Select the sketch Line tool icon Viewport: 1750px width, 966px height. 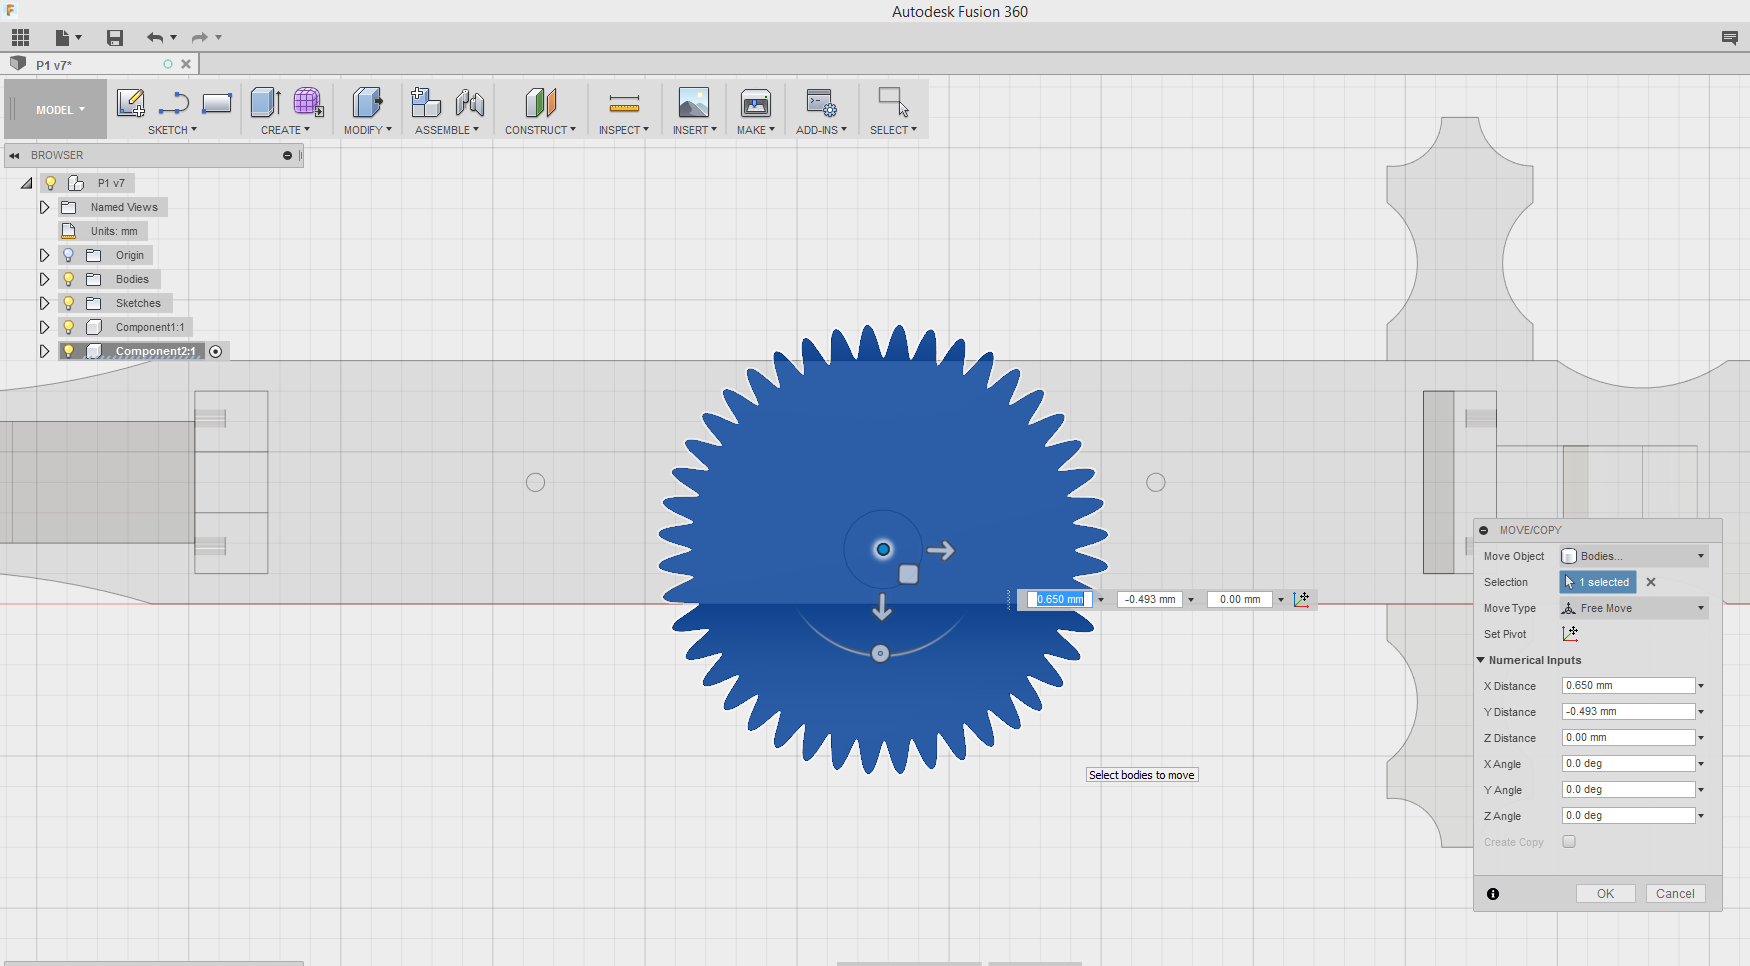(x=174, y=103)
